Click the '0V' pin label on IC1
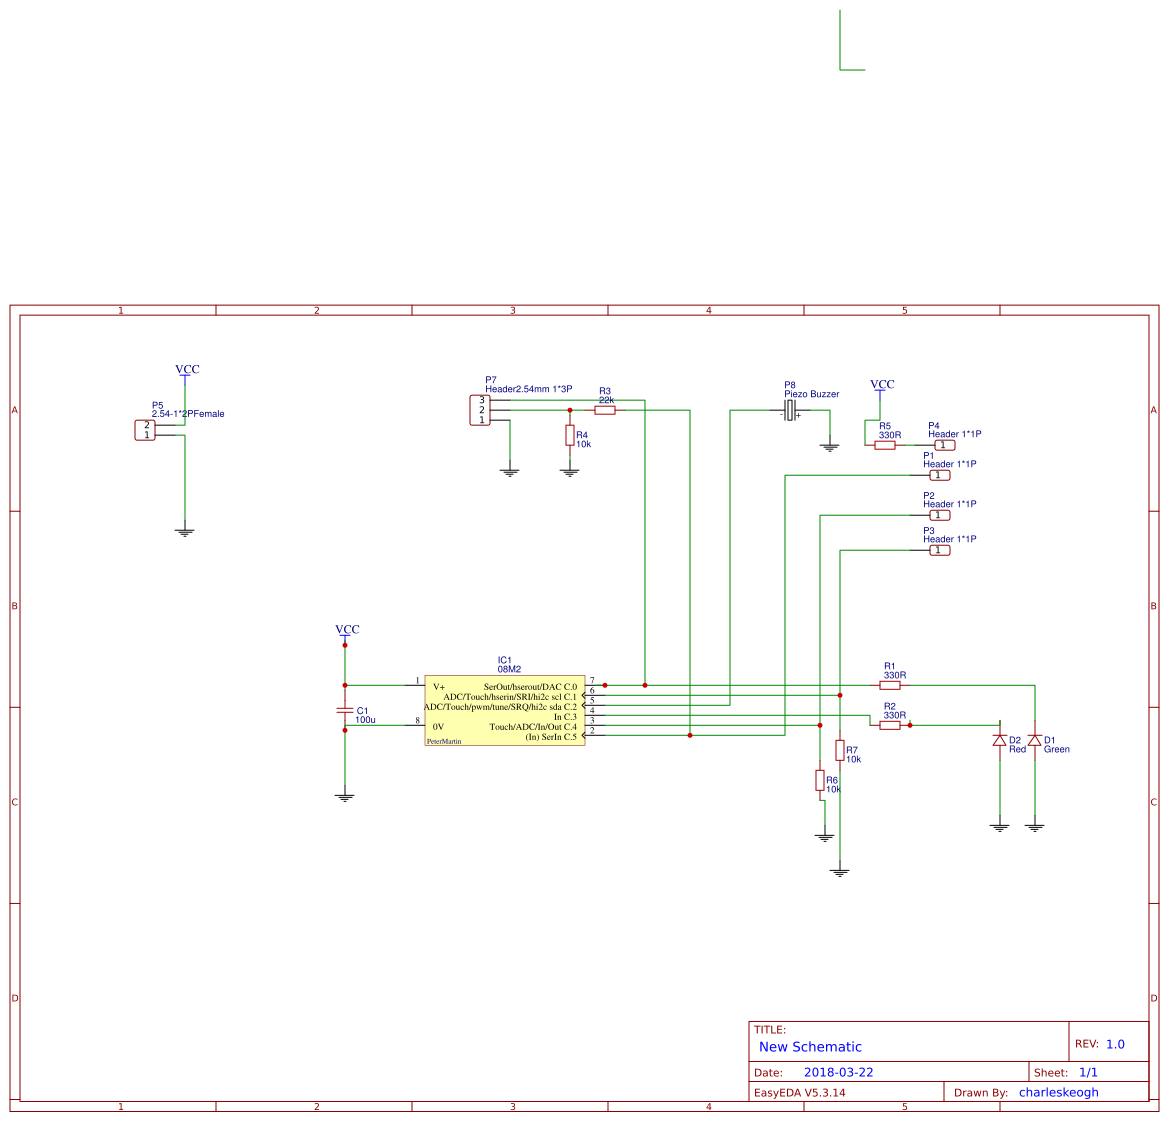Viewport: 1169px width, 1122px height. click(x=438, y=727)
